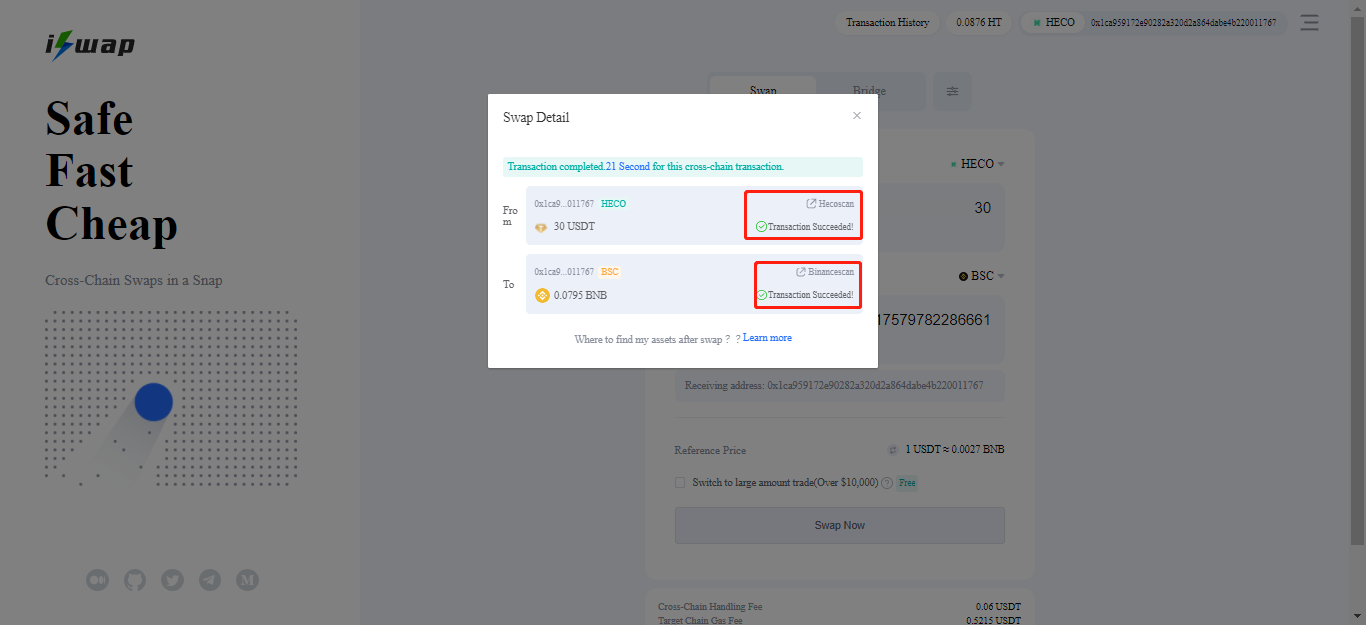Click the large amount trade help icon
The height and width of the screenshot is (625, 1366).
pyautogui.click(x=887, y=483)
